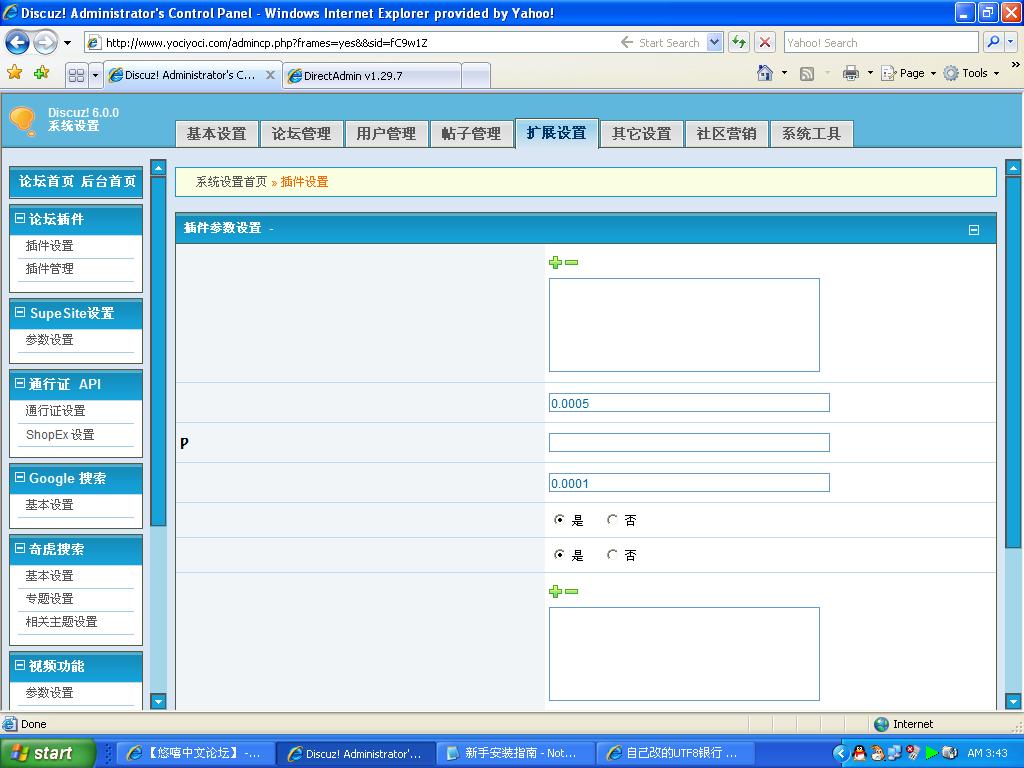Viewport: 1024px width, 768px height.
Task: Click the field containing 0.0001
Action: click(x=689, y=483)
